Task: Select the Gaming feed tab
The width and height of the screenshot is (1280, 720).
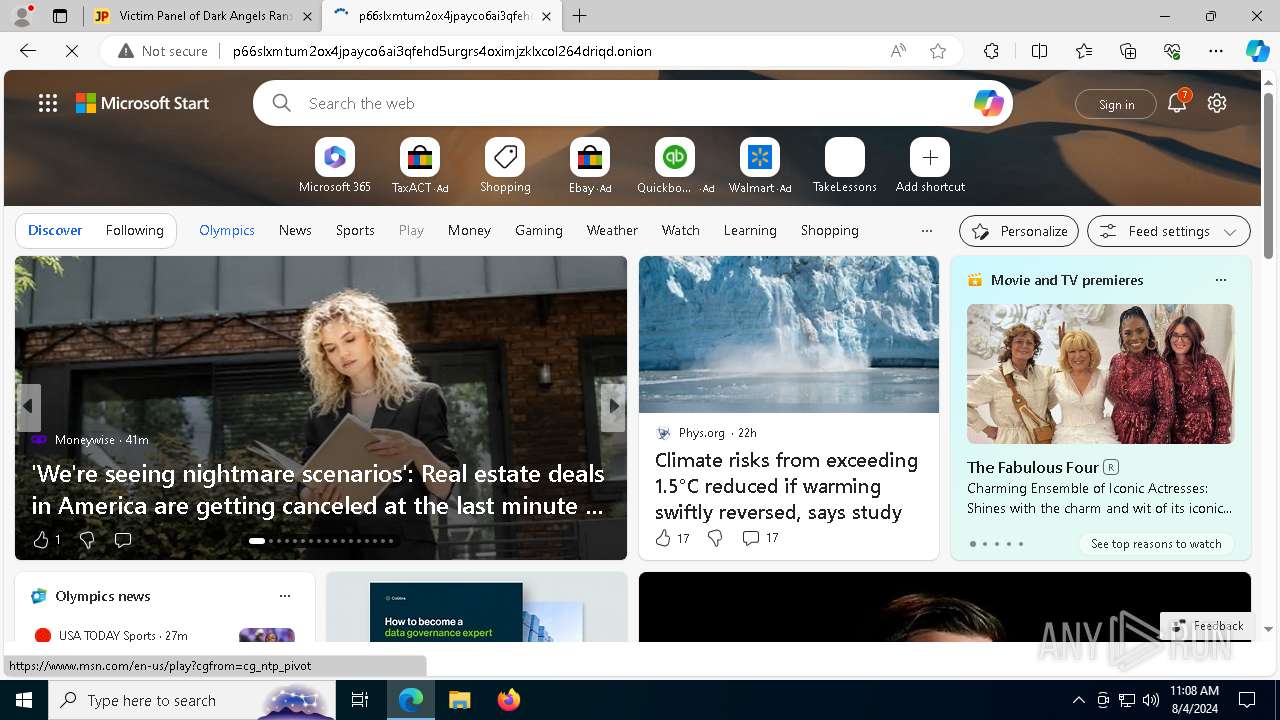Action: click(x=539, y=230)
